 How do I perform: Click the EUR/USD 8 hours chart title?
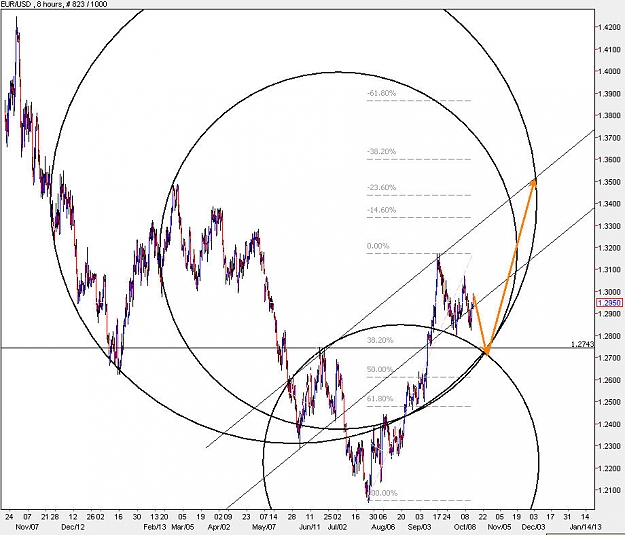coord(54,4)
